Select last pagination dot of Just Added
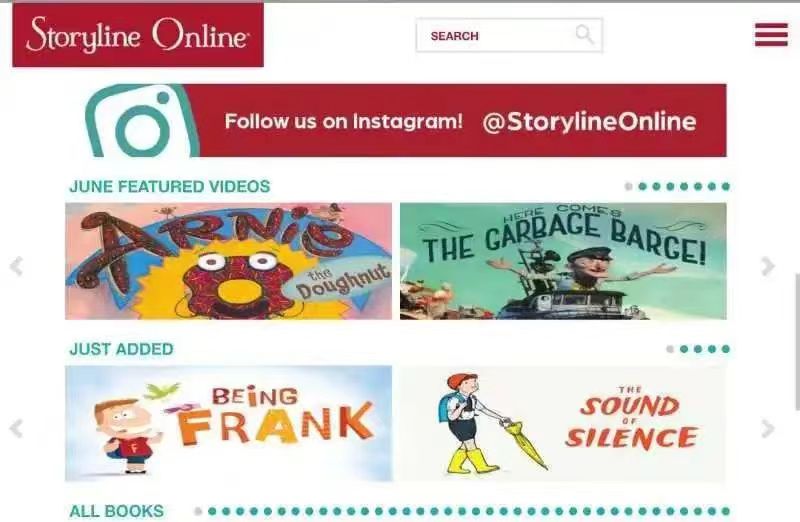Image resolution: width=800 pixels, height=522 pixels. click(x=726, y=349)
